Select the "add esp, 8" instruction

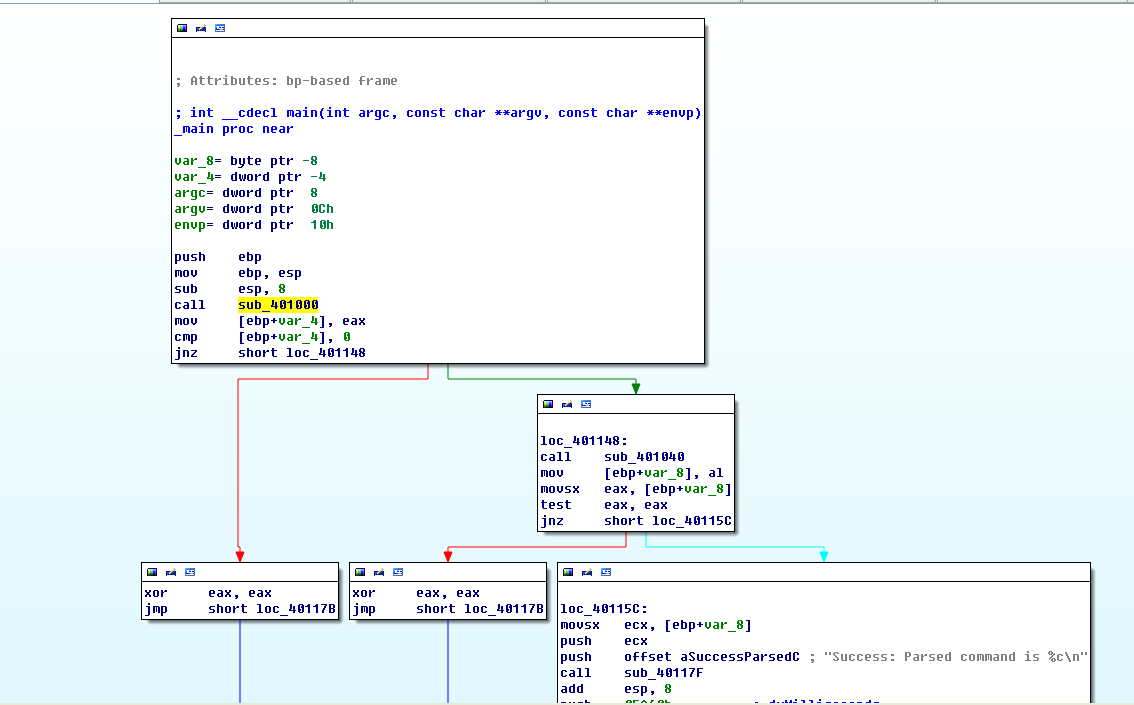[x=616, y=689]
